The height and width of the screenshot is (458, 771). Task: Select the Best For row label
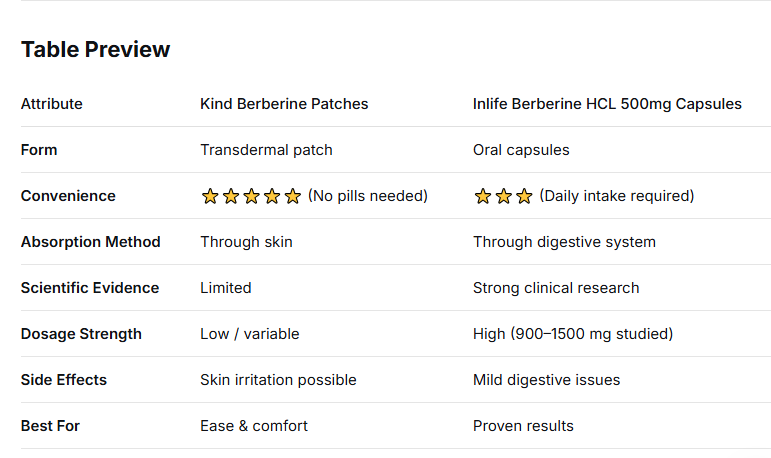pos(50,426)
